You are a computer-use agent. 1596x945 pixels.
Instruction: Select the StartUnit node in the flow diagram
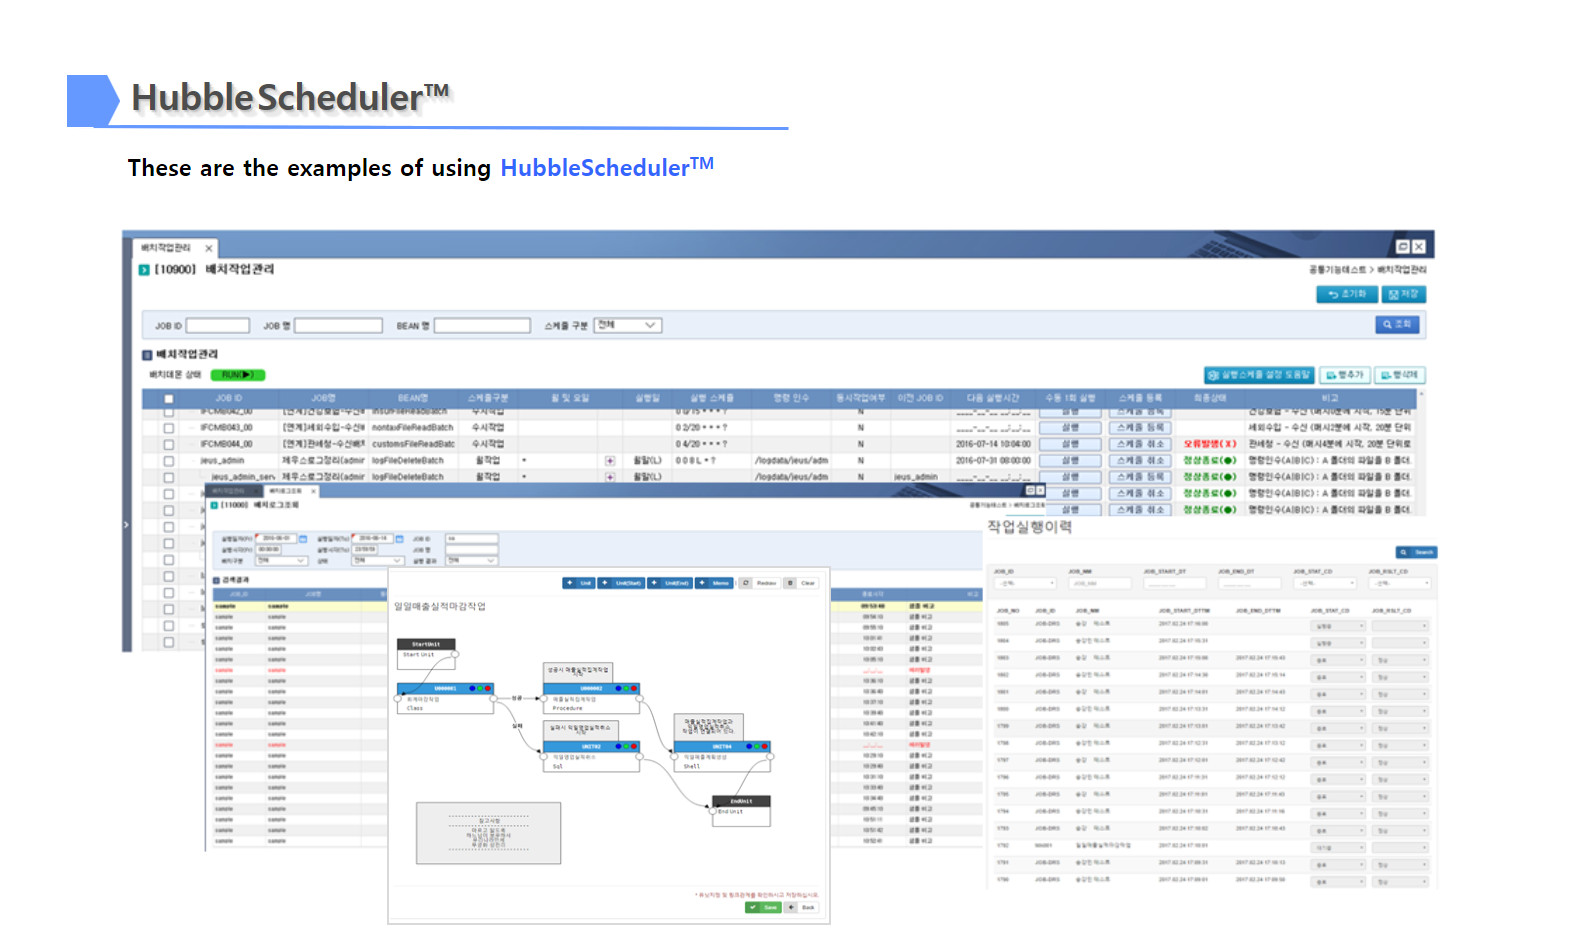coord(426,653)
